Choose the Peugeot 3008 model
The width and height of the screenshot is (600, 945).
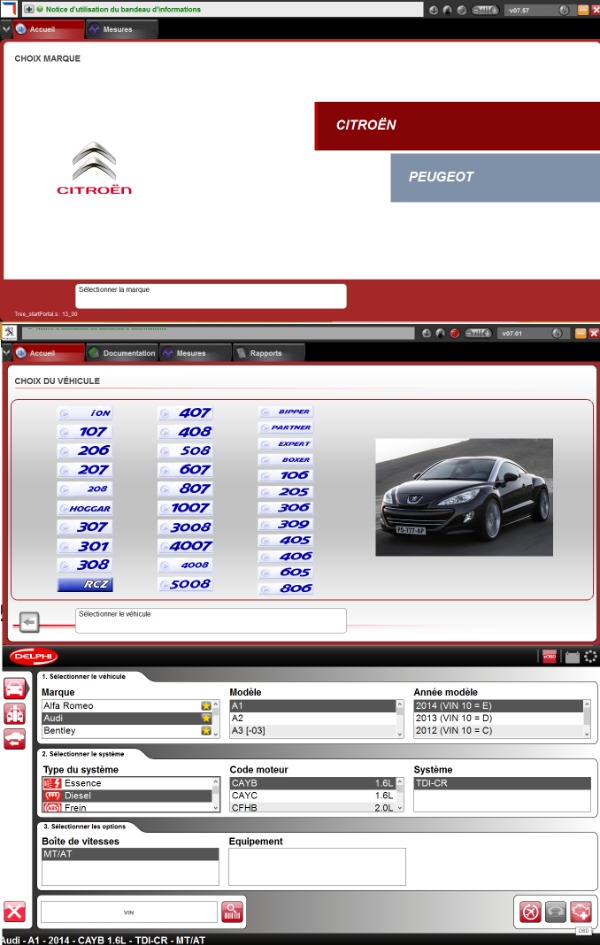pos(186,527)
